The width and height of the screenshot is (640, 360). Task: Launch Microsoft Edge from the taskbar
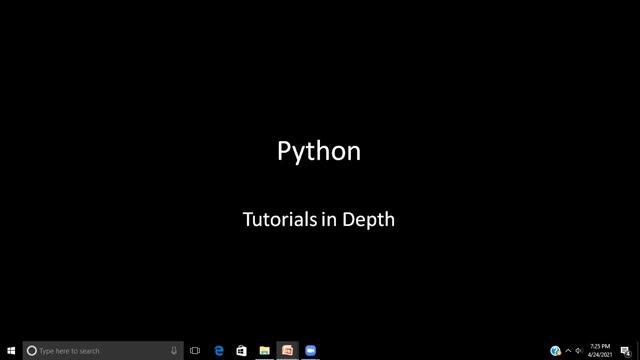pos(219,351)
